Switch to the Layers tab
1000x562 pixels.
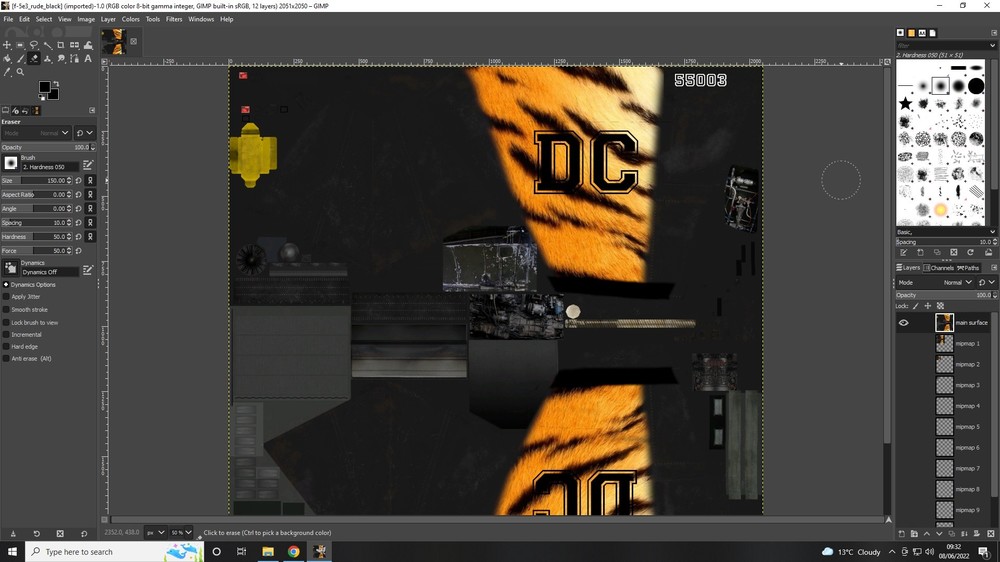(908, 268)
